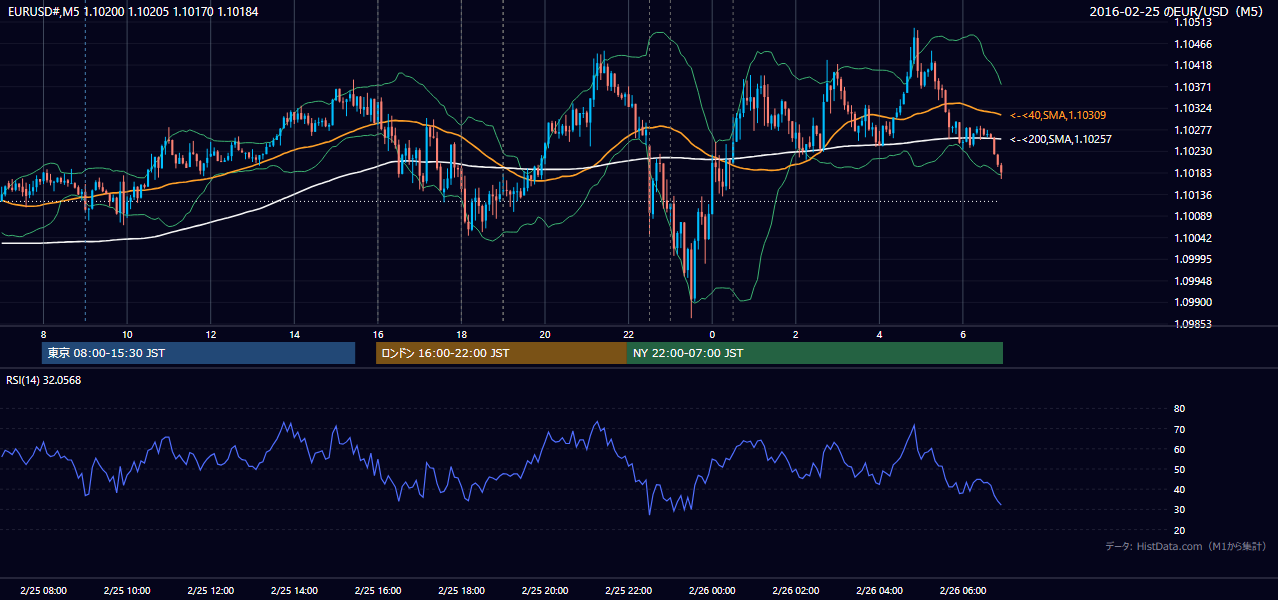This screenshot has height=600, width=1278.
Task: Click hour tick 16 under price chart
Action: 377,334
